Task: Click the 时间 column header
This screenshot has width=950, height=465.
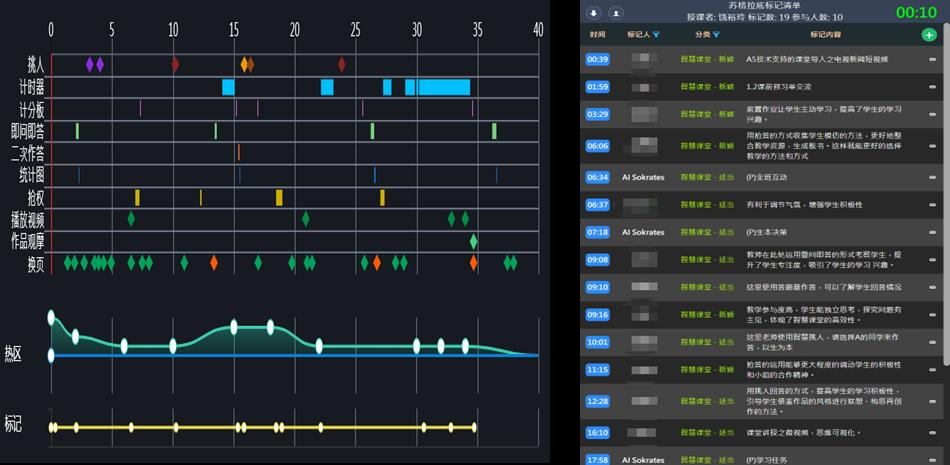Action: coord(597,35)
